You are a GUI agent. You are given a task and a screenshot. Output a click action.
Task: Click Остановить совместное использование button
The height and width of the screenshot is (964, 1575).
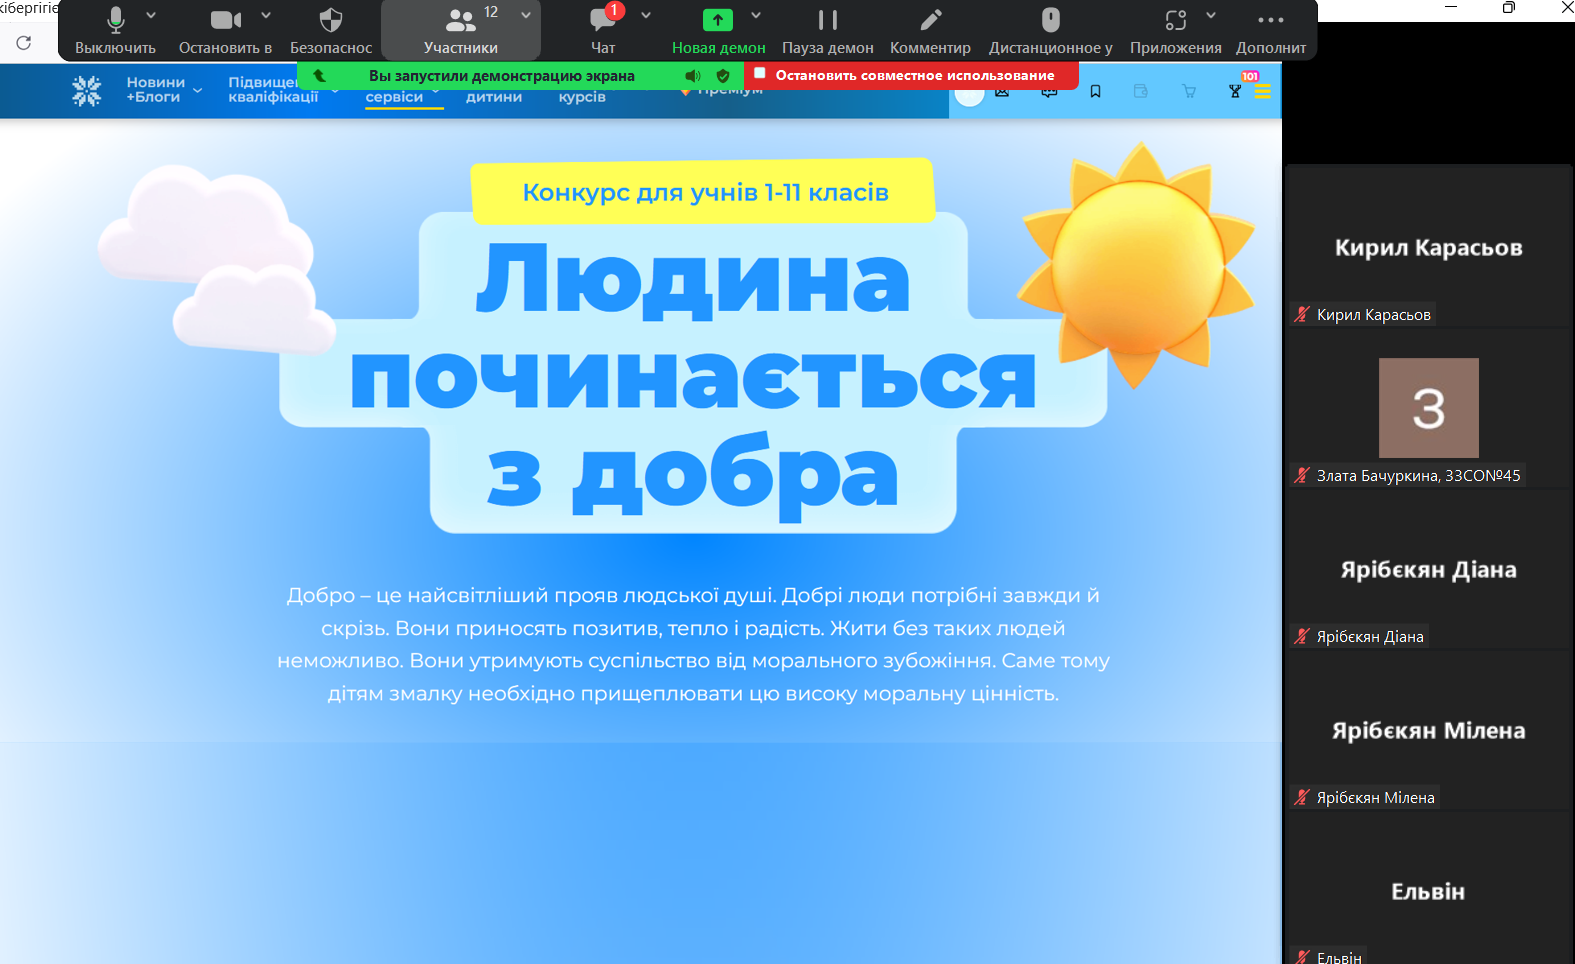[x=911, y=75]
